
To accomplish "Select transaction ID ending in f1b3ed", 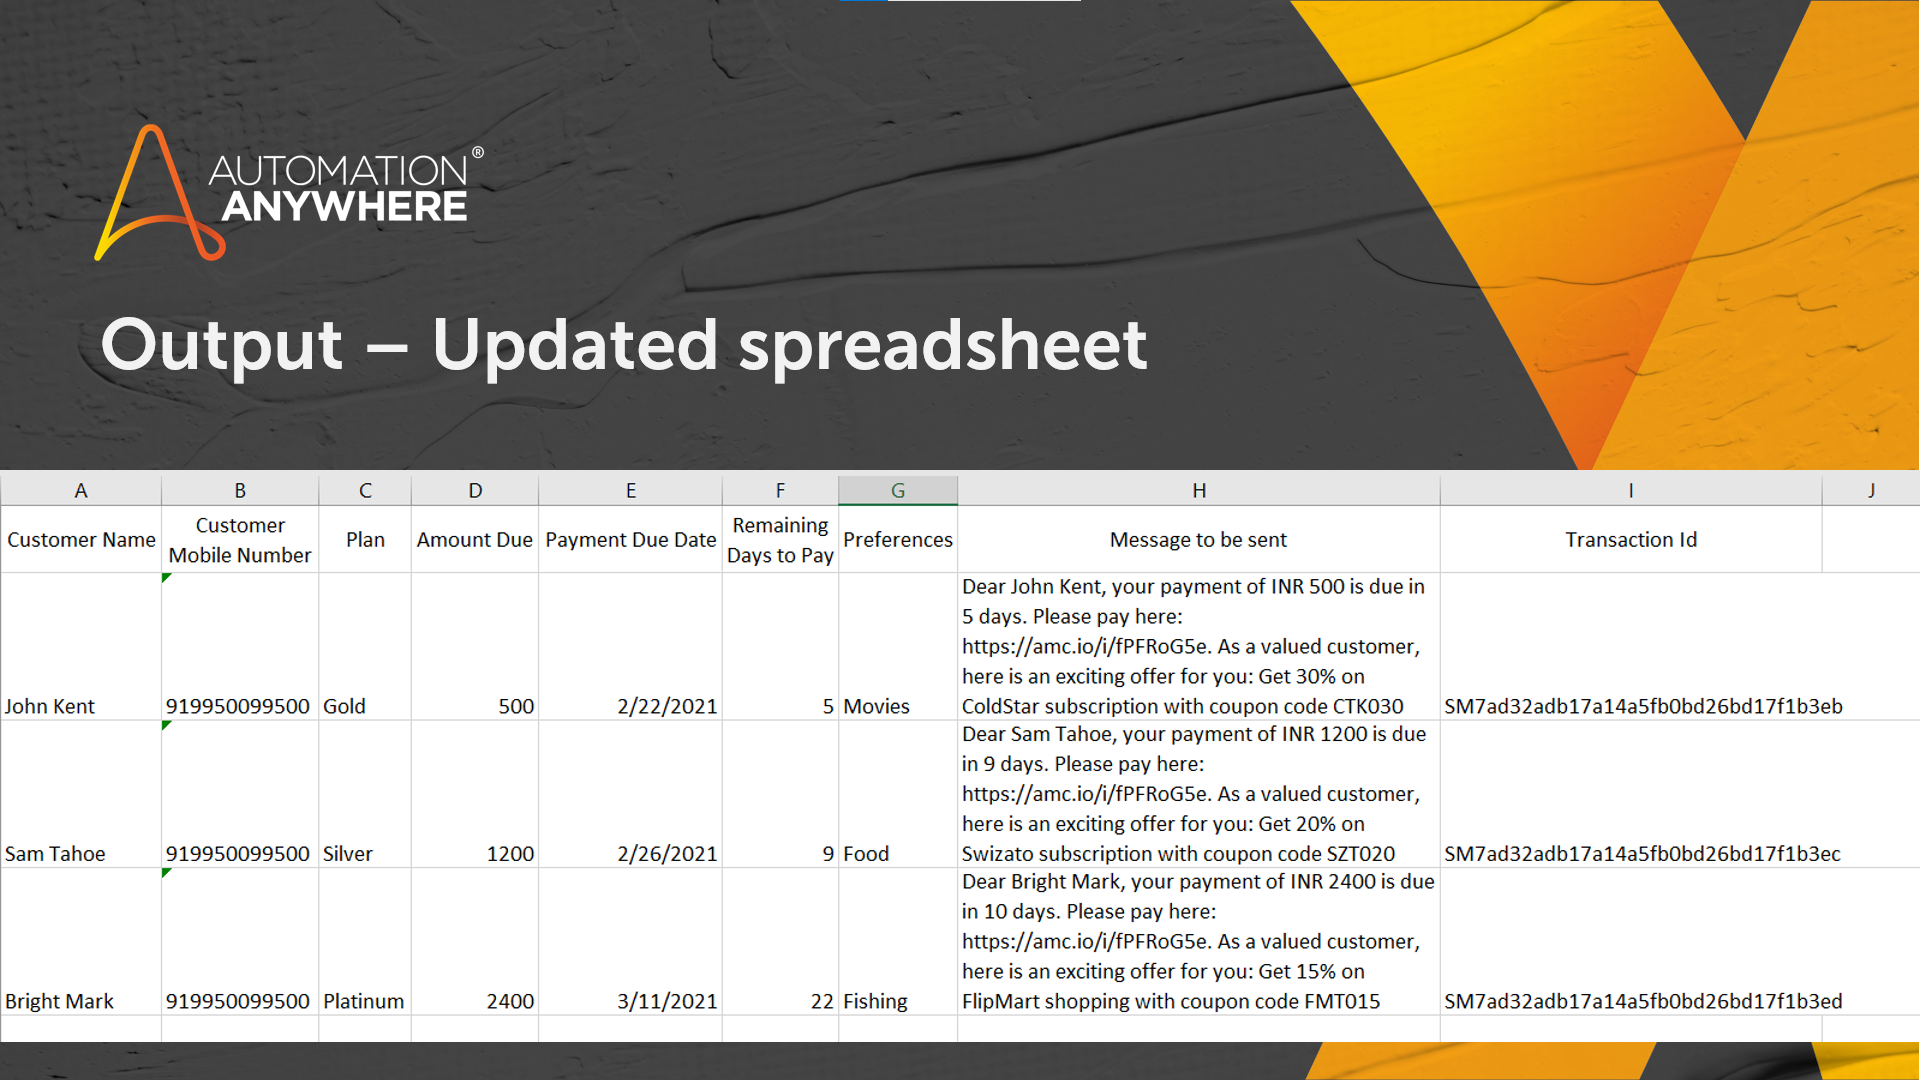I will pos(1642,1001).
